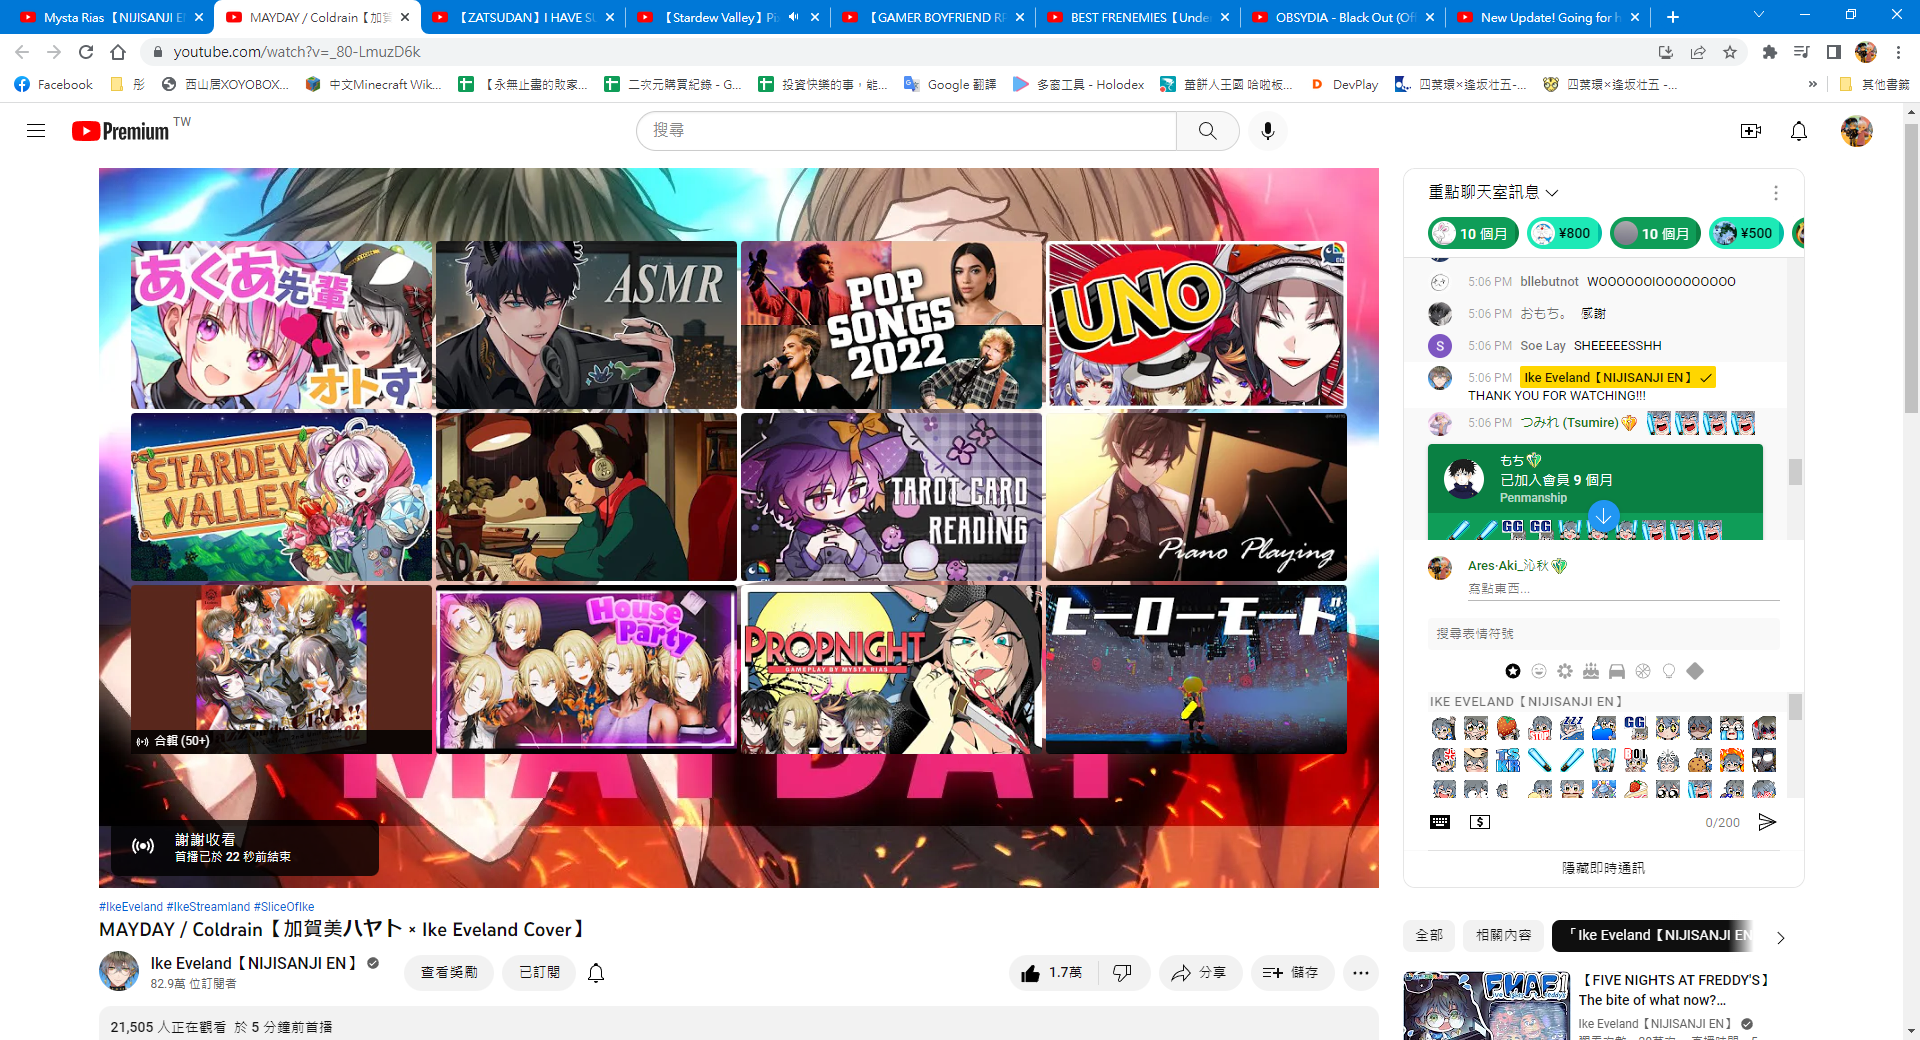Switch chat to keyboard input
The height and width of the screenshot is (1040, 1920).
[1440, 822]
